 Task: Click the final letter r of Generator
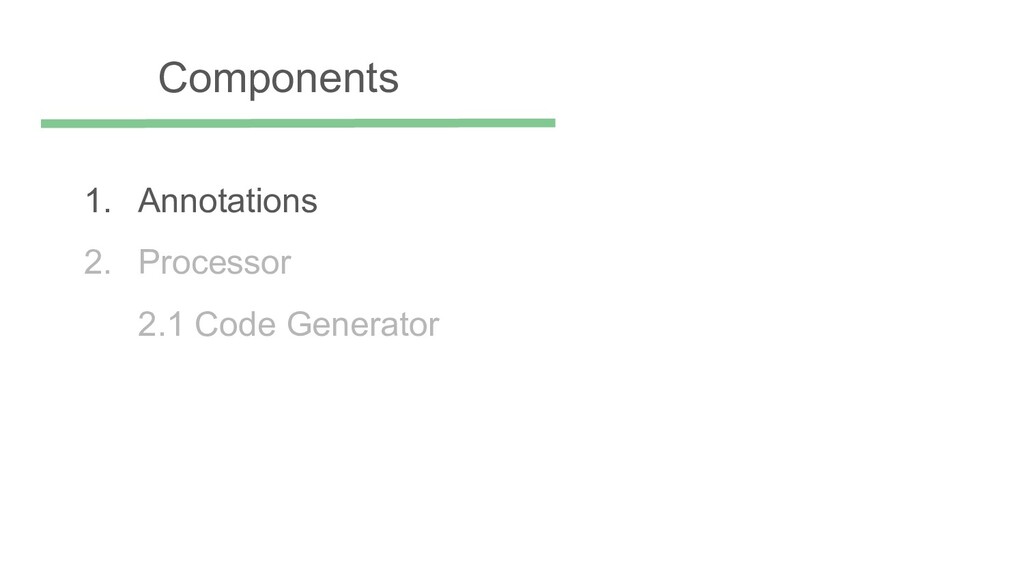pyautogui.click(x=434, y=327)
